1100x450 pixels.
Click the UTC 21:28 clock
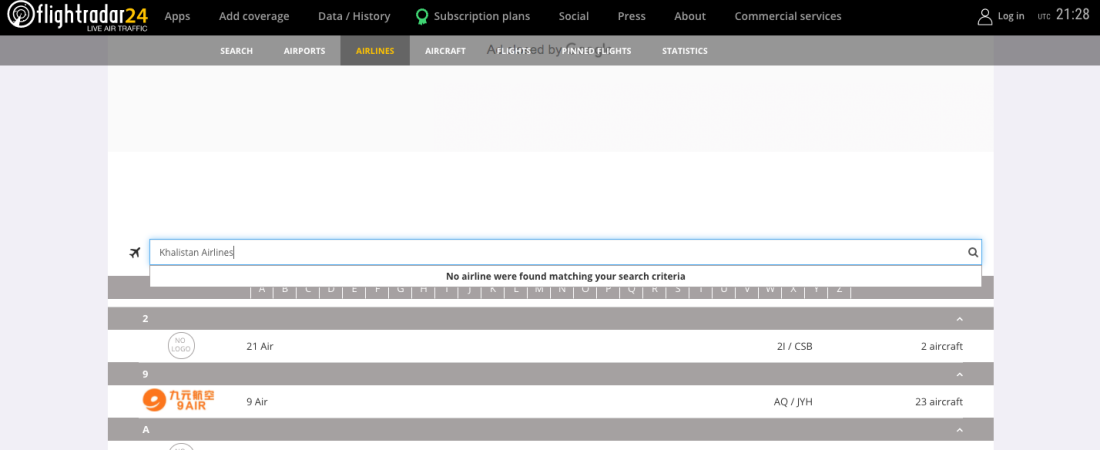point(1063,15)
